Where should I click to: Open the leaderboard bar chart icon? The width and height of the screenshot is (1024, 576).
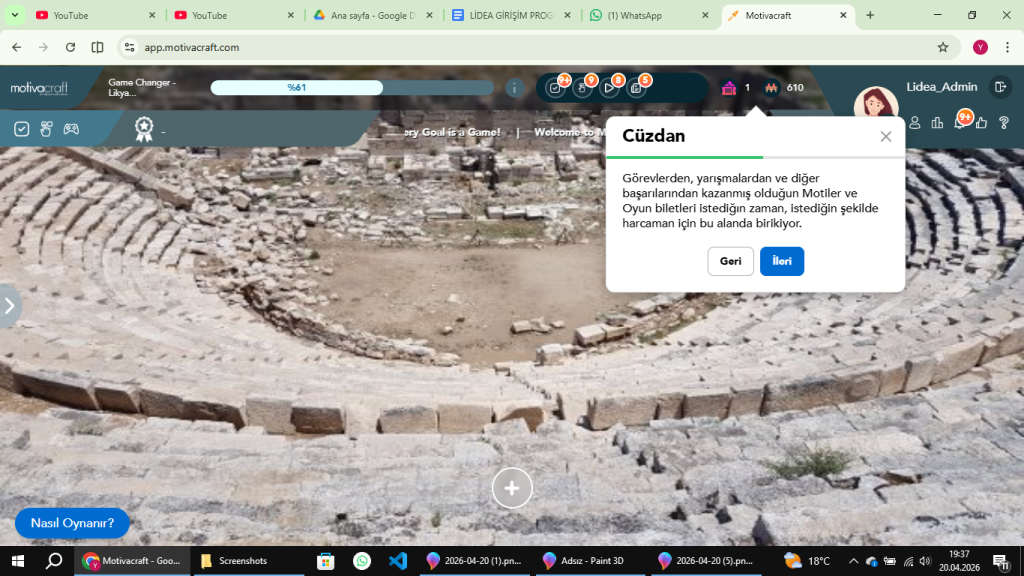(x=937, y=123)
